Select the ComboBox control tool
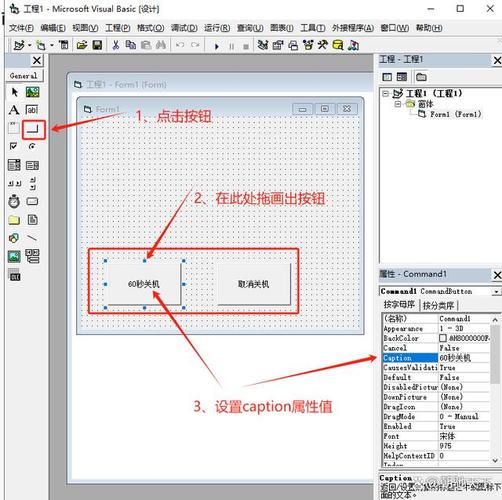 [x=14, y=165]
